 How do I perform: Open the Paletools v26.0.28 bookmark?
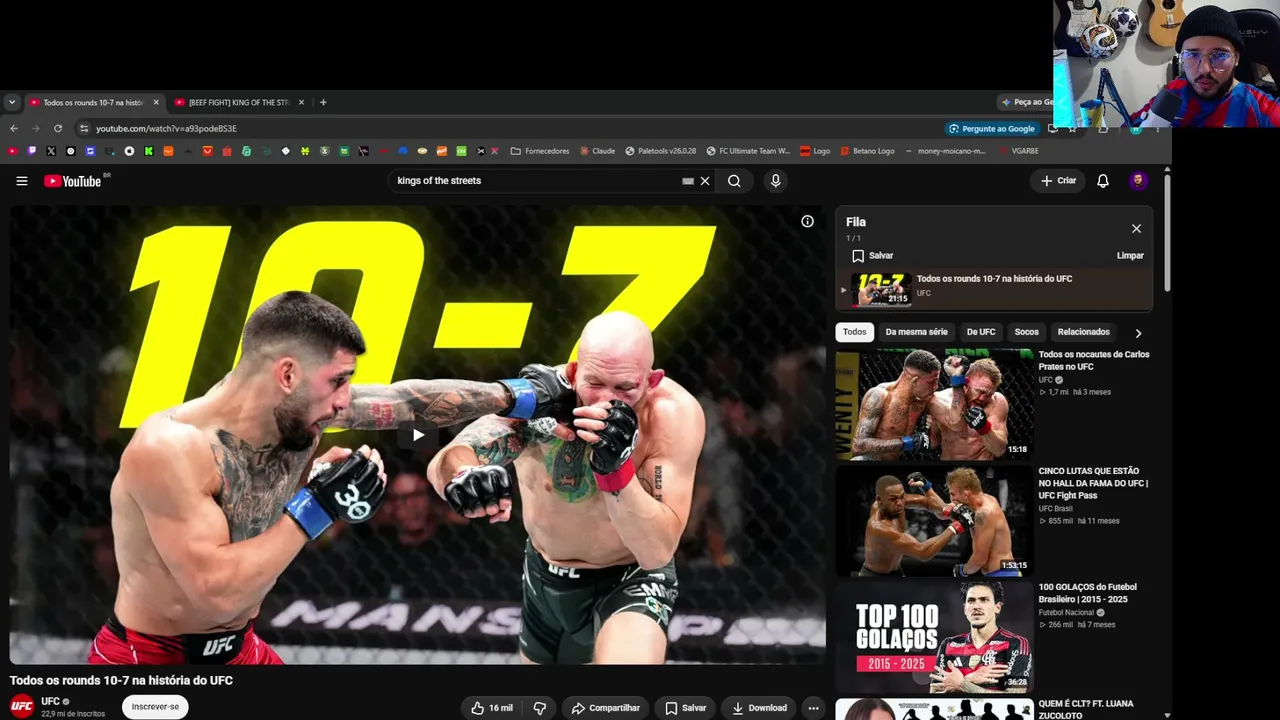[660, 151]
